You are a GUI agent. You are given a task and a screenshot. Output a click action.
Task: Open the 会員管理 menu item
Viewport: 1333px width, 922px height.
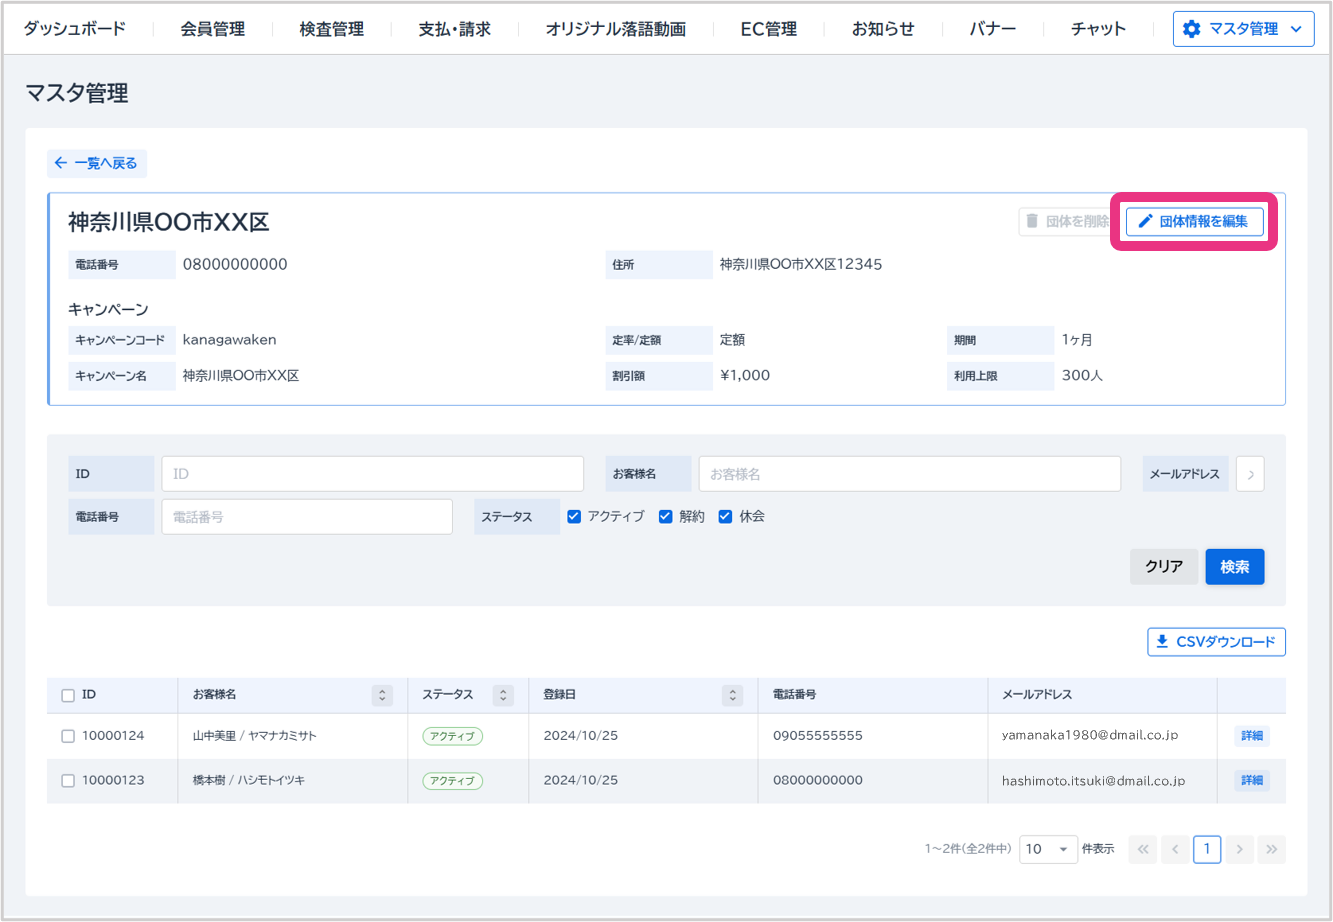coord(212,29)
